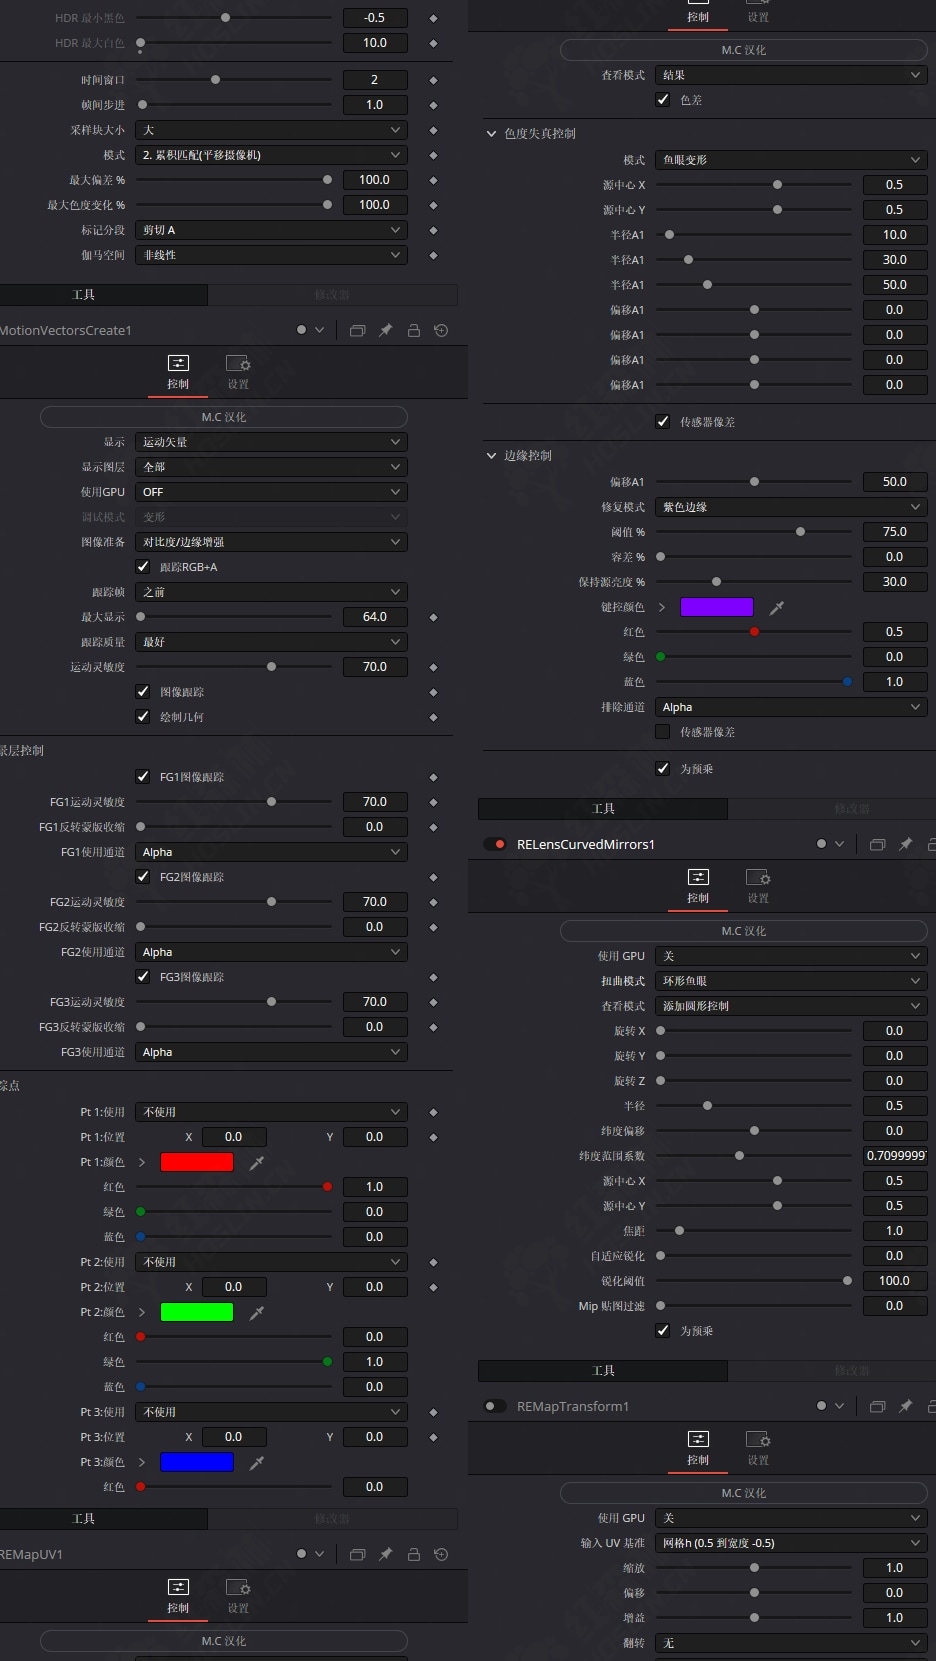Click color dot of MotionVectorsCreate1 header
Viewport: 936px width, 1661px height.
click(x=301, y=330)
